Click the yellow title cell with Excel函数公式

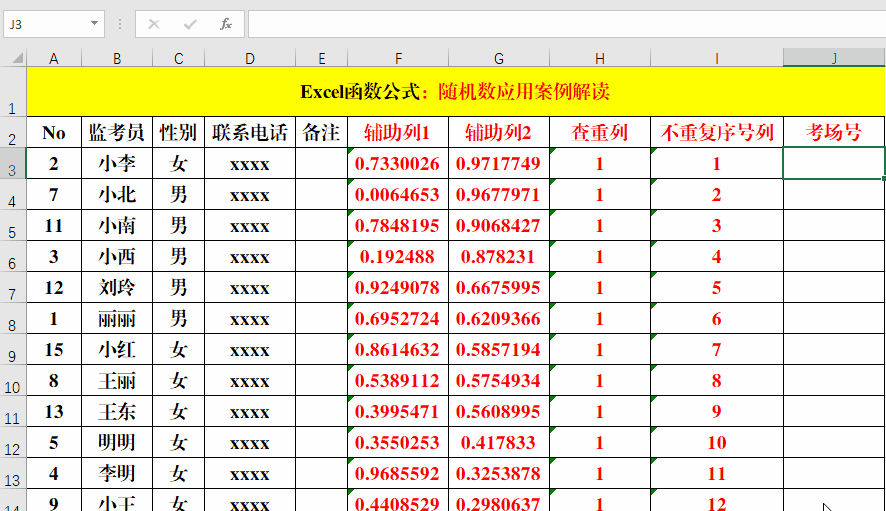click(455, 92)
